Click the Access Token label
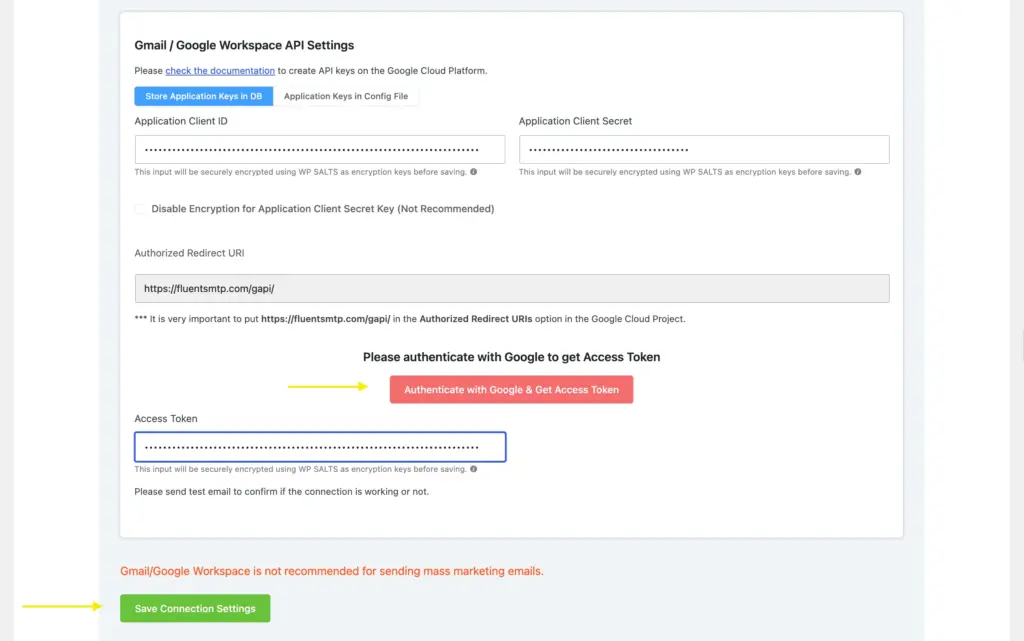The image size is (1024, 641). [166, 418]
